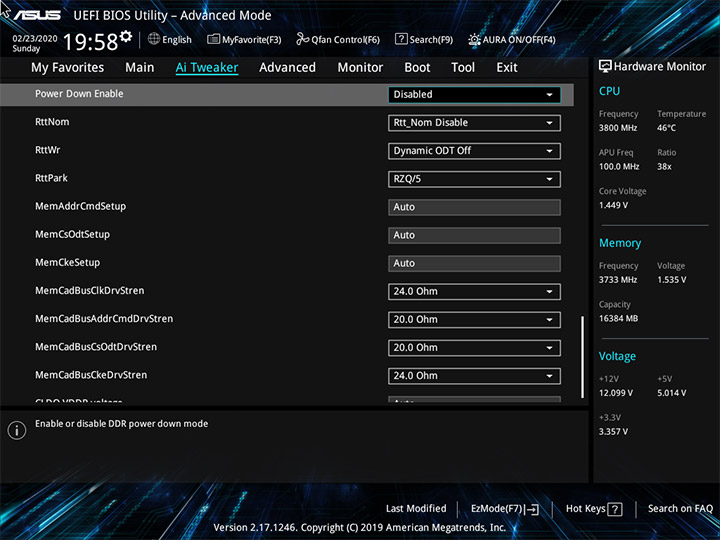Viewport: 720px width, 540px height.
Task: Click the 12.099 V reading
Action: pos(615,393)
